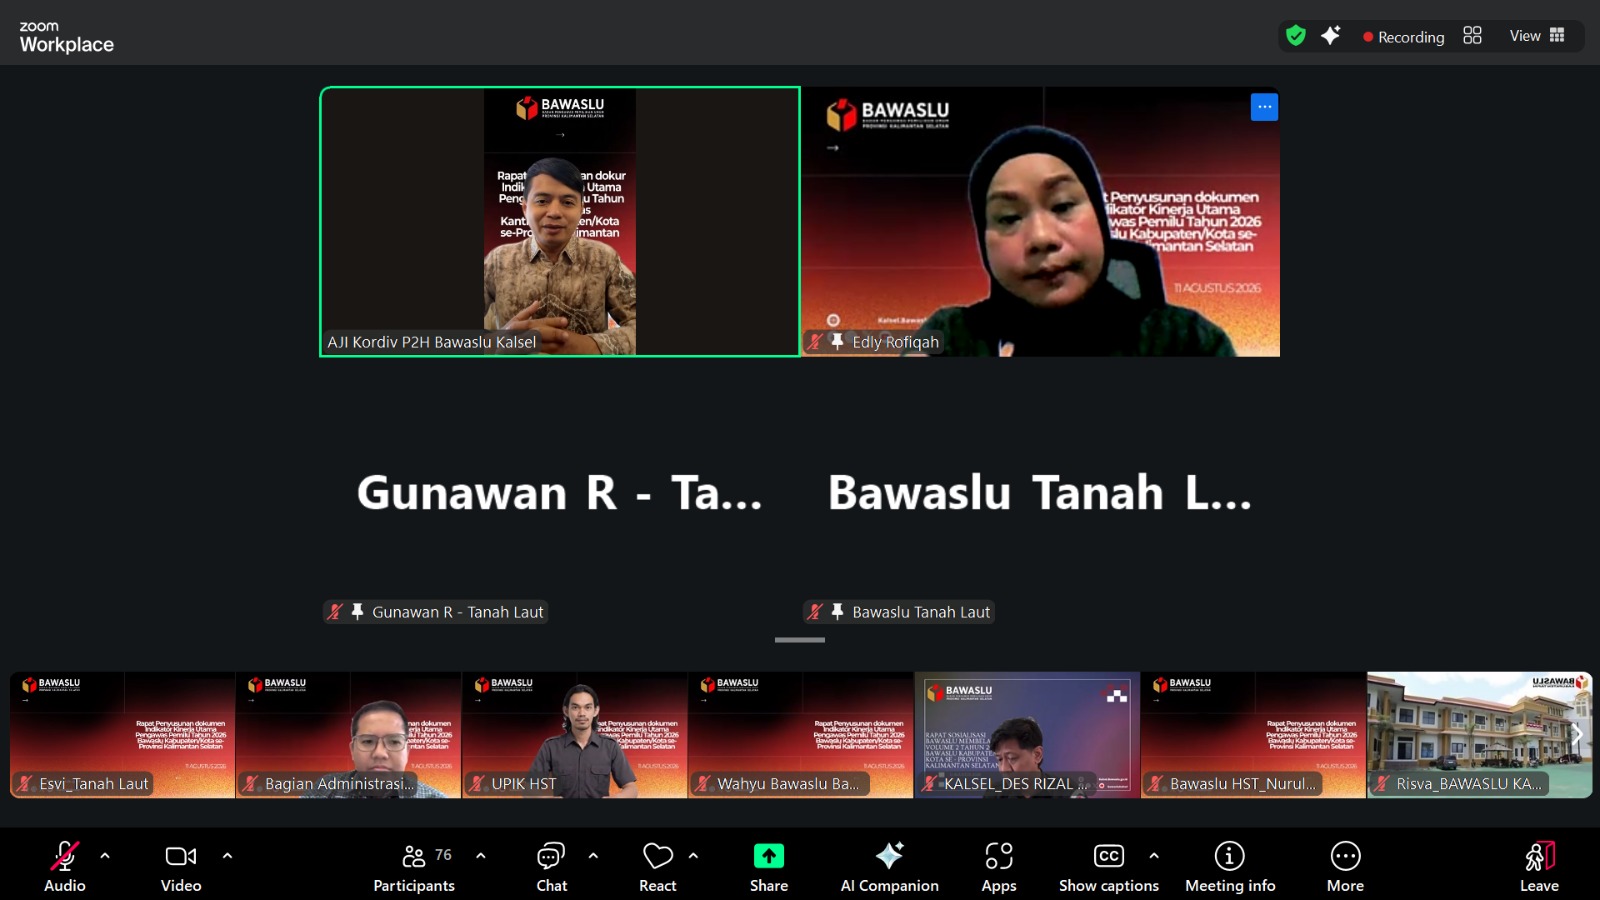Expand participants options chevron

click(481, 856)
